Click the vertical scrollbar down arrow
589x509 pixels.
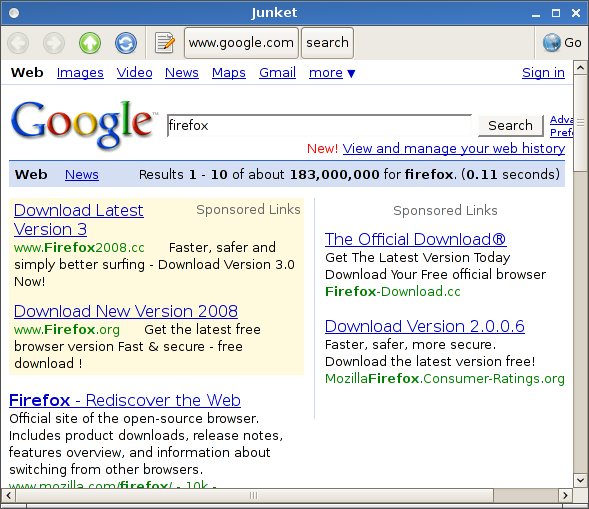(580, 480)
